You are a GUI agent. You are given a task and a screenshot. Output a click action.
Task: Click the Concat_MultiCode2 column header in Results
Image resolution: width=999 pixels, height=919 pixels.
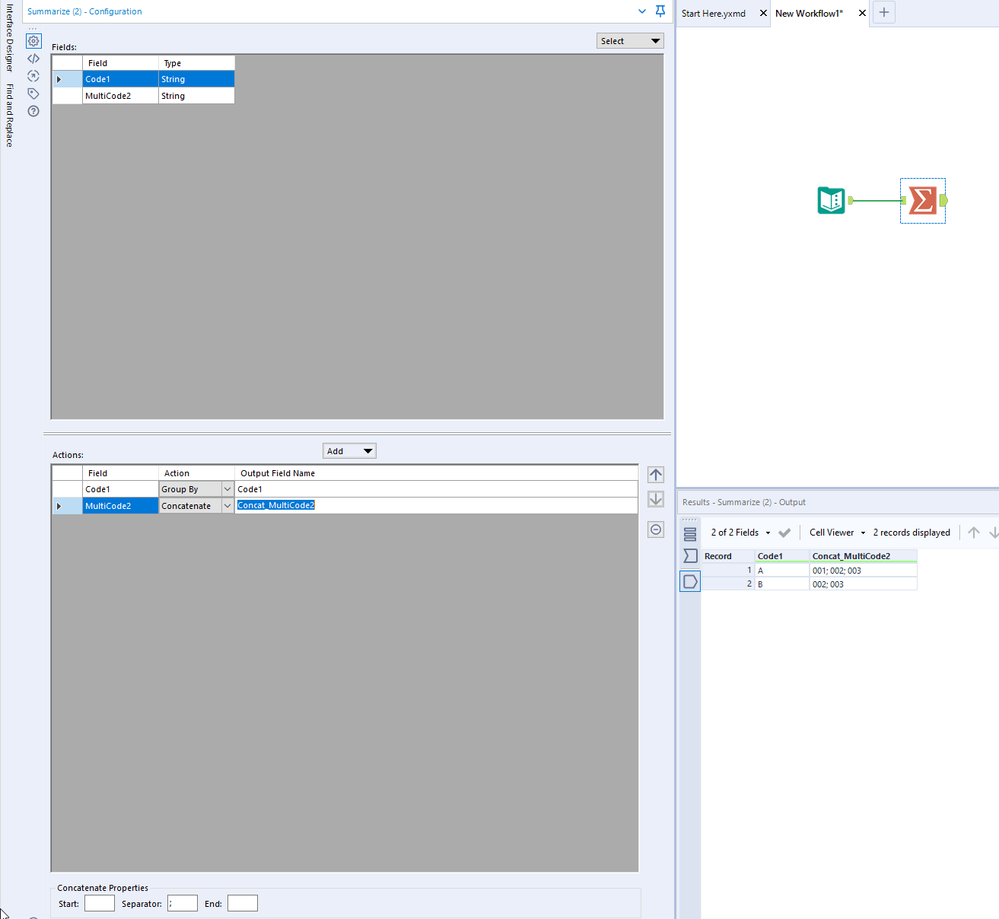tap(863, 556)
